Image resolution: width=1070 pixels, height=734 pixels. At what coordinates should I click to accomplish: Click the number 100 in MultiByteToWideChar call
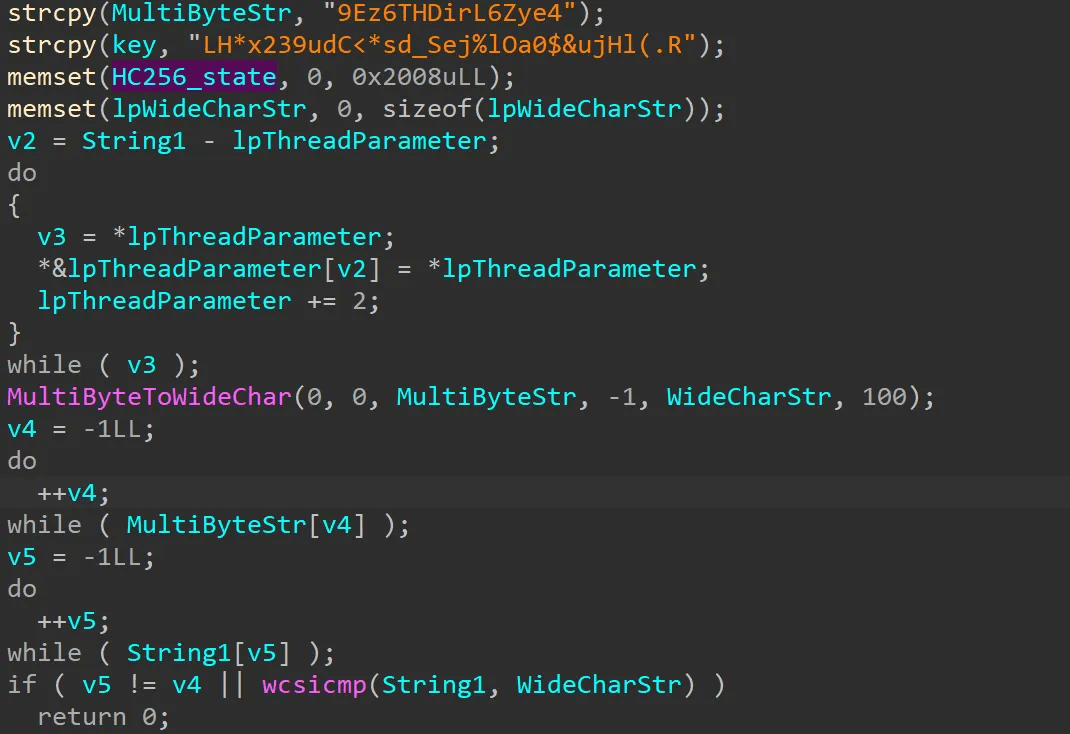pos(884,397)
